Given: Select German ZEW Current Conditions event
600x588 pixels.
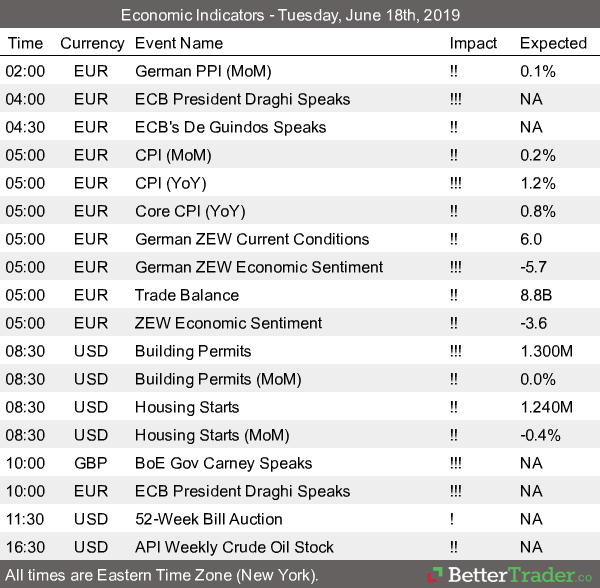Looking at the screenshot, I should 251,239.
